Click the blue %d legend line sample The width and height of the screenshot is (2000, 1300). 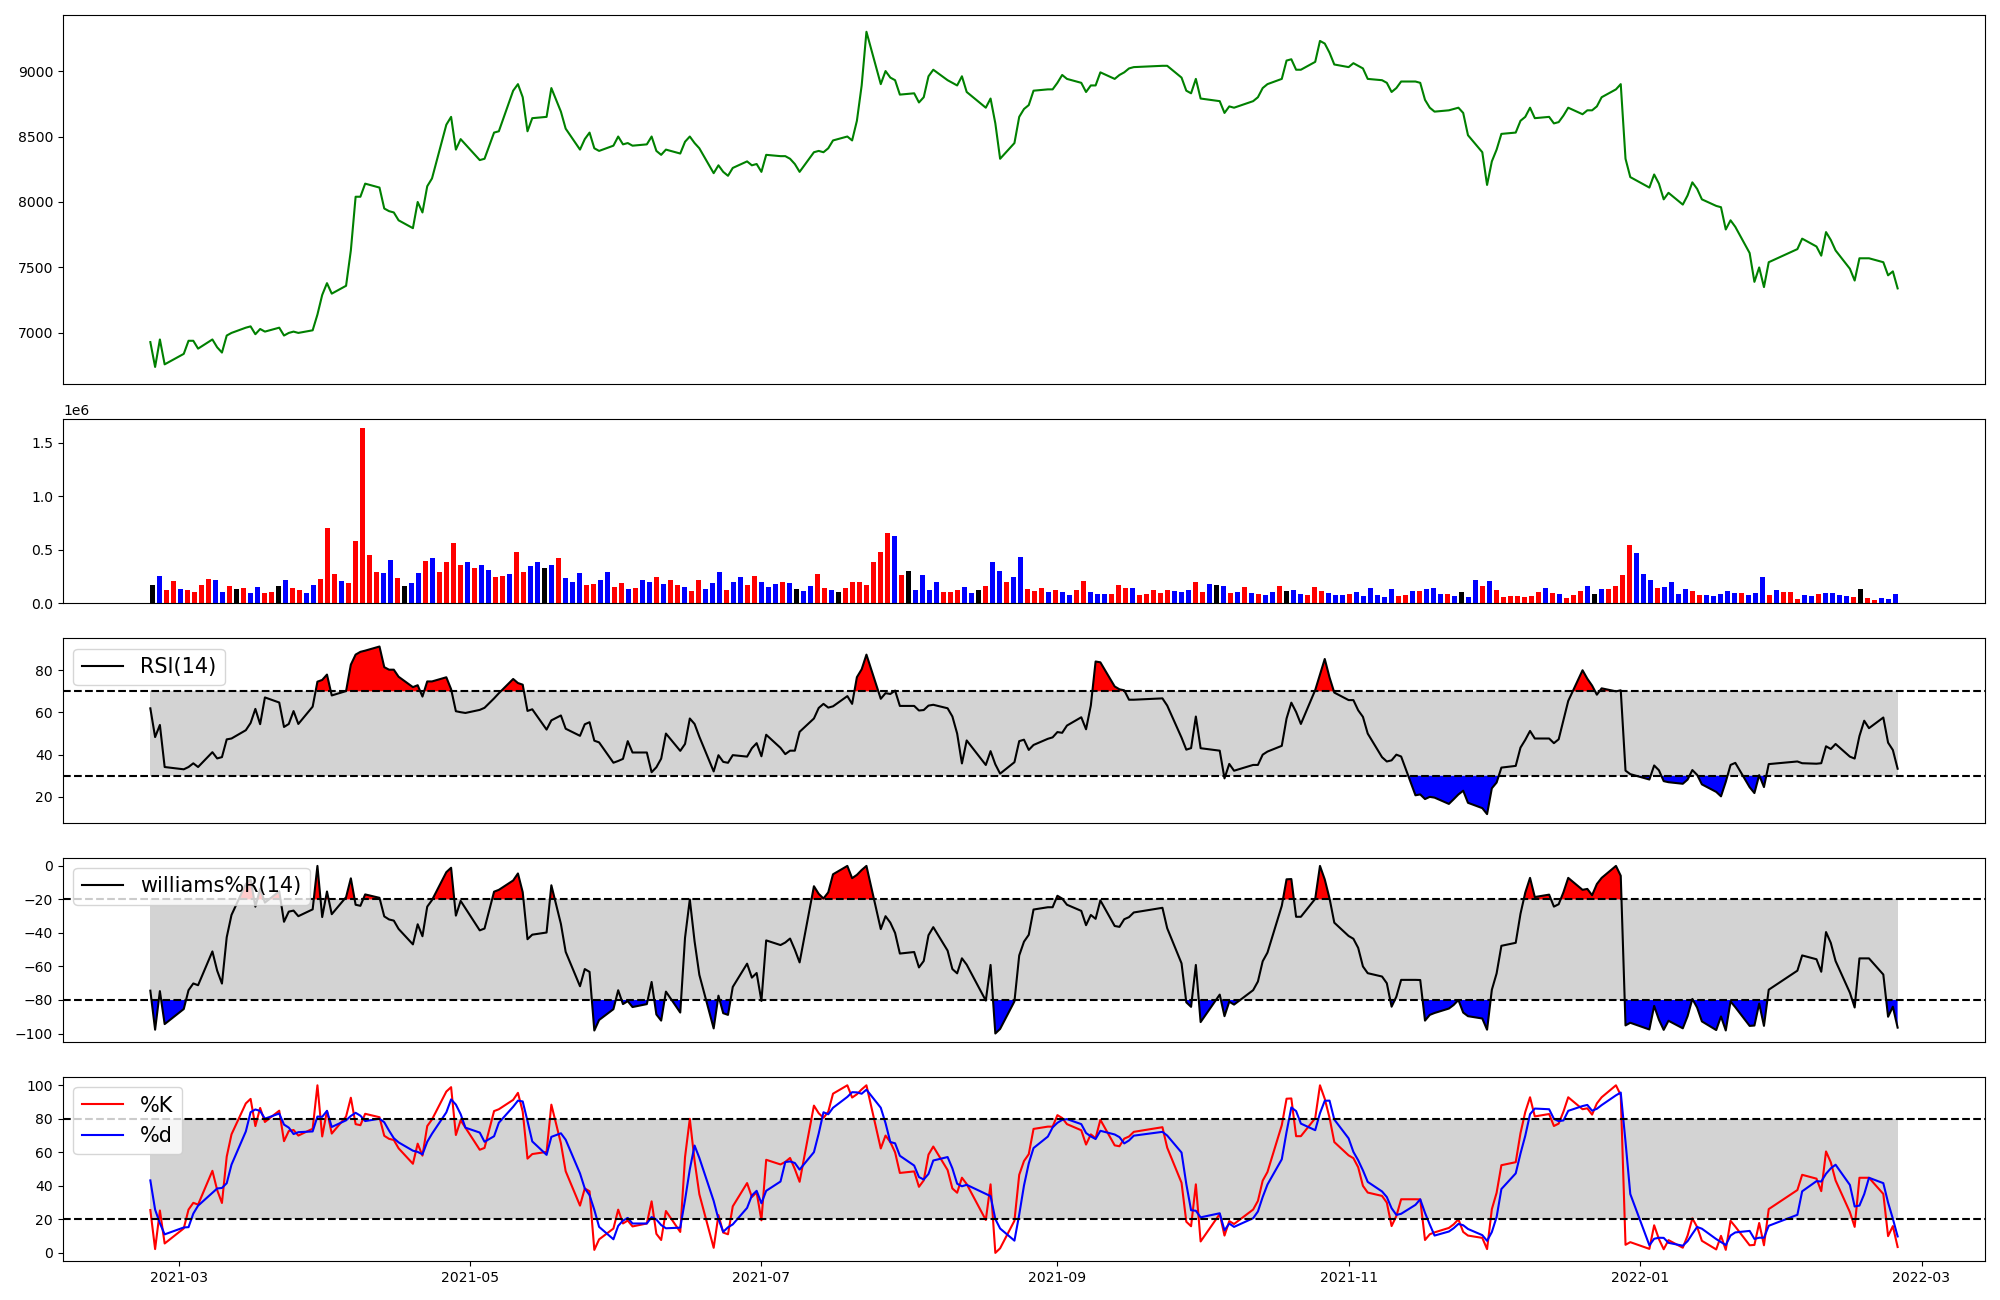tap(103, 1135)
